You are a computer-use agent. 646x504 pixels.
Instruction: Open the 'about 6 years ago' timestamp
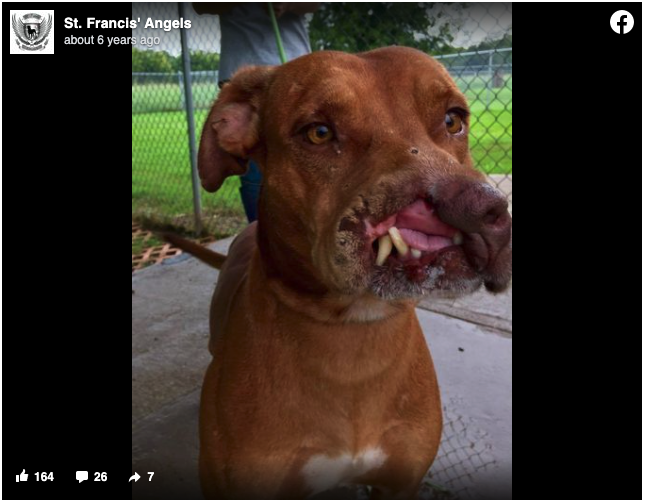click(x=112, y=40)
